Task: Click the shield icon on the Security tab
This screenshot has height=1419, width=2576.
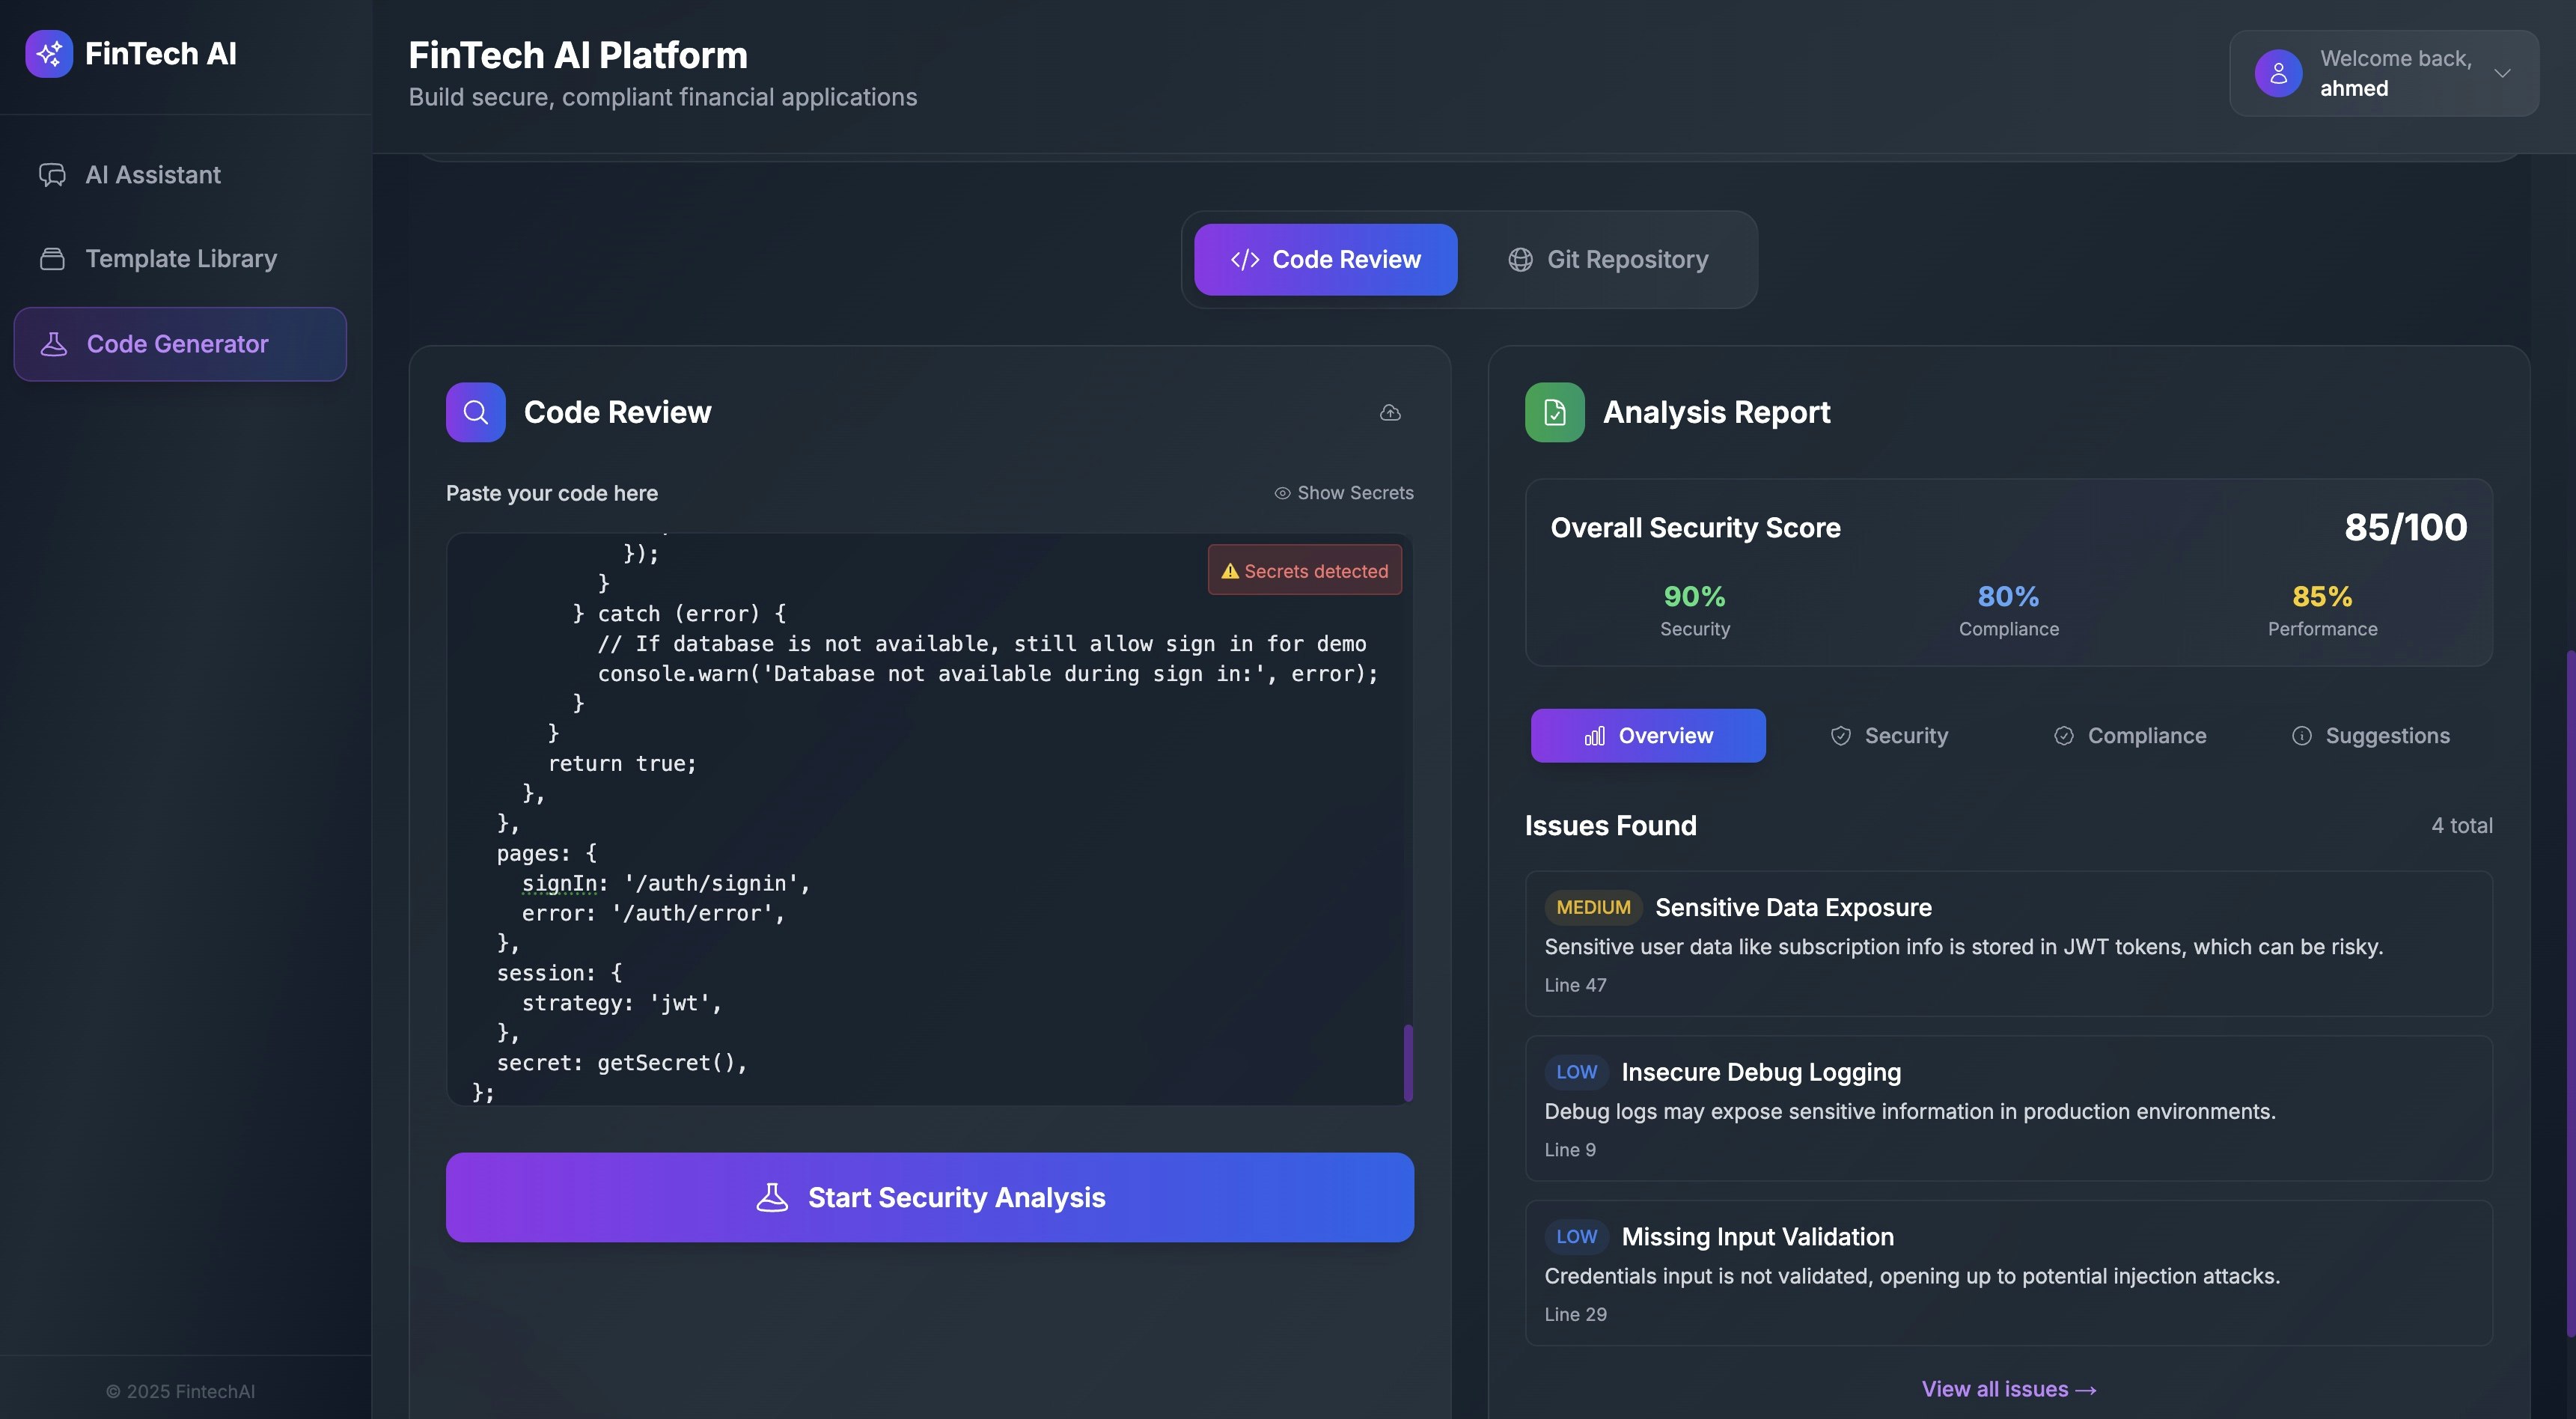Action: click(x=1840, y=735)
